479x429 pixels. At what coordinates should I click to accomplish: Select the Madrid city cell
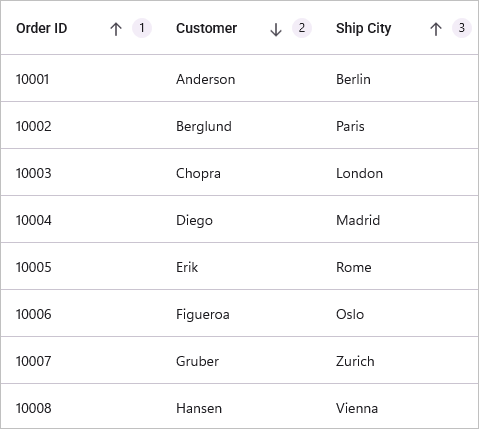click(x=399, y=219)
